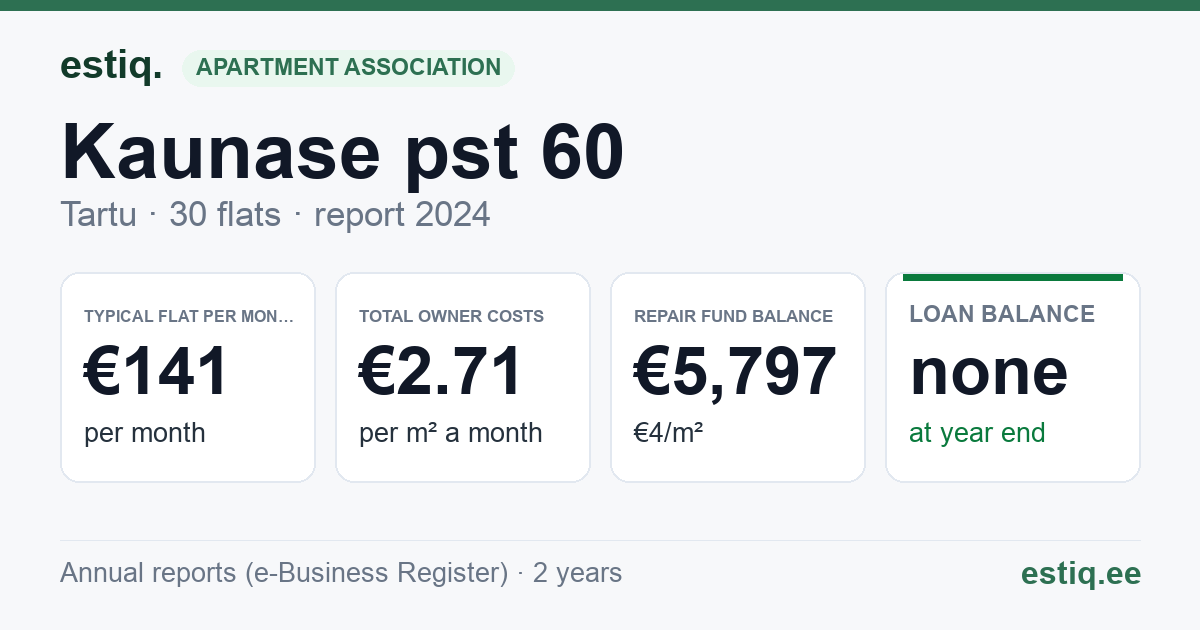Click the TYPICAL FLAT PER MON… card label
The image size is (1200, 630).
coord(189,316)
